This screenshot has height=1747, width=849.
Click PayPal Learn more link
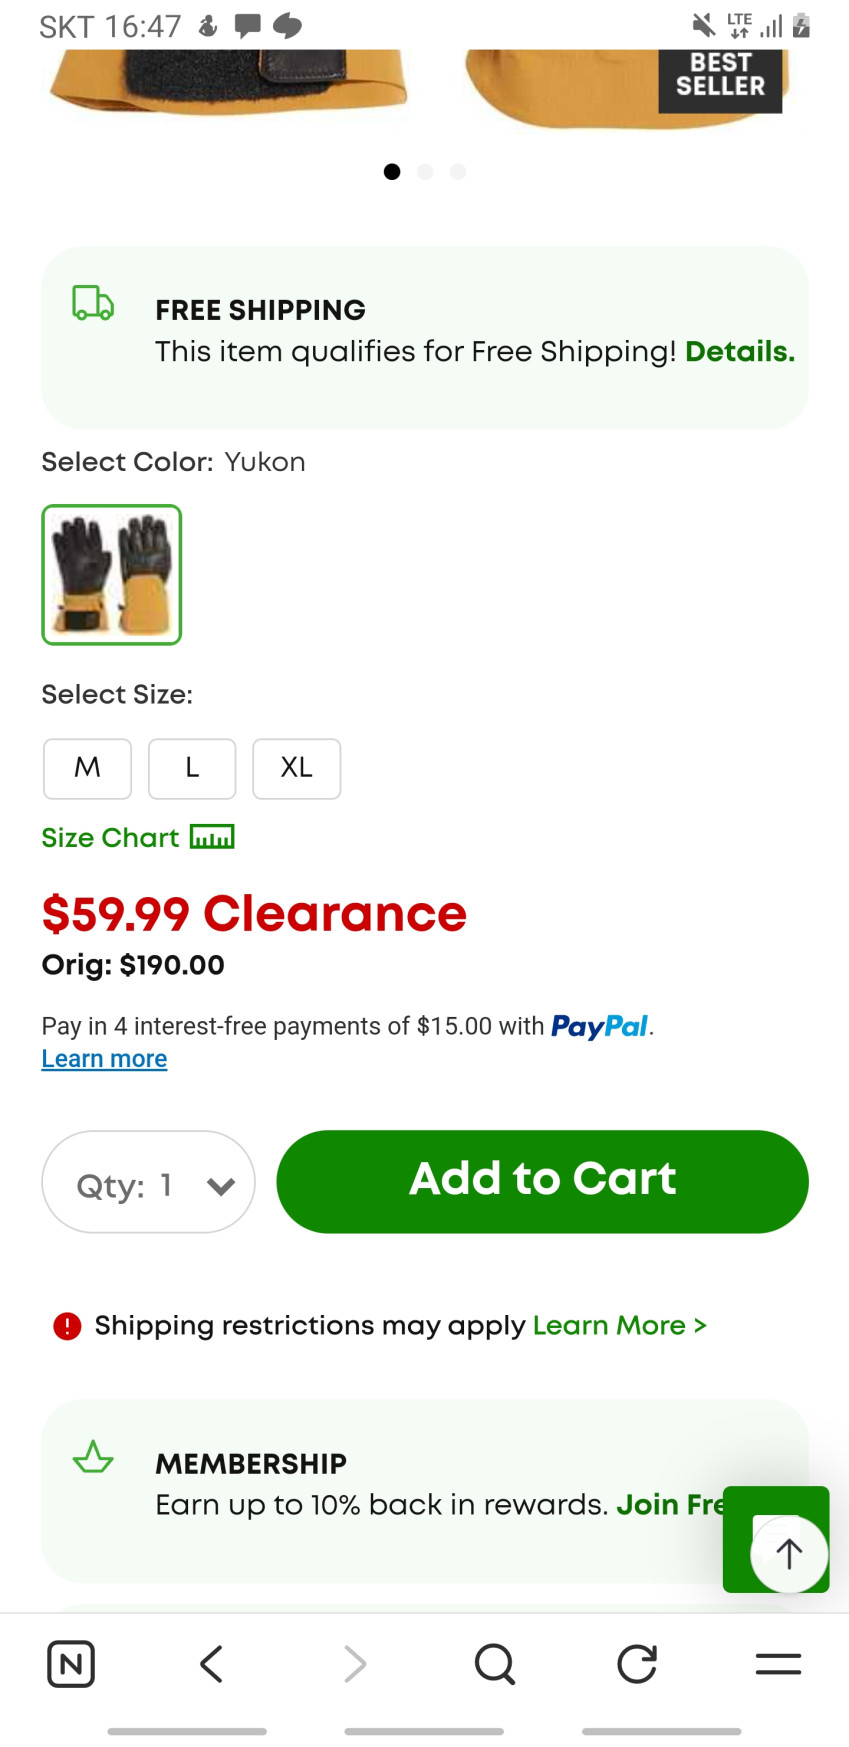[x=104, y=1059]
